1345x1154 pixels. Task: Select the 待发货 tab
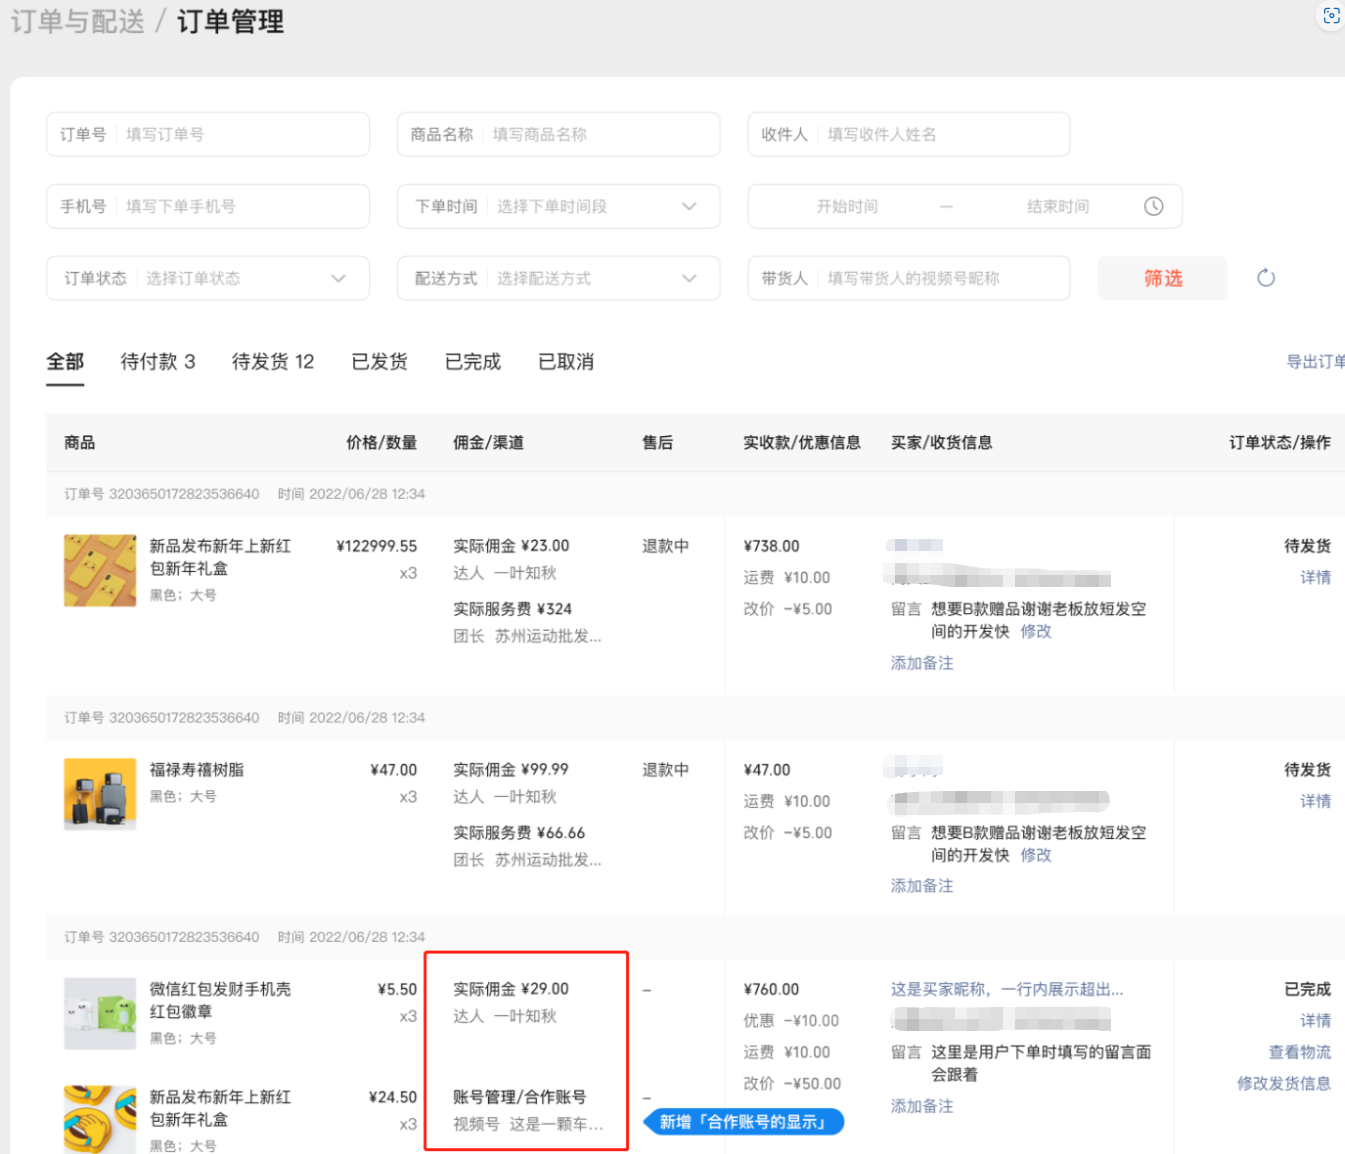(272, 362)
